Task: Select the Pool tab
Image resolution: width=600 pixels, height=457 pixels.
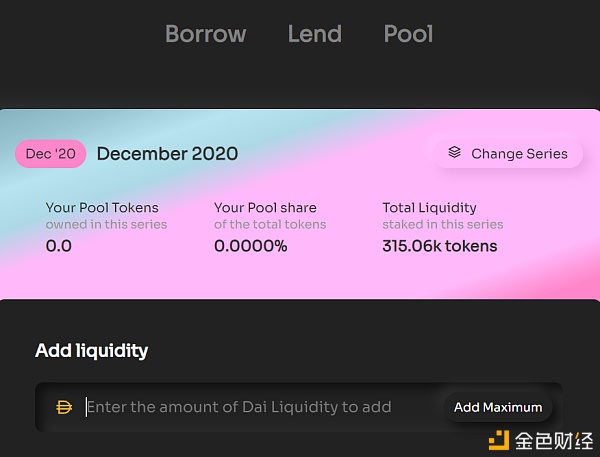Action: point(408,34)
